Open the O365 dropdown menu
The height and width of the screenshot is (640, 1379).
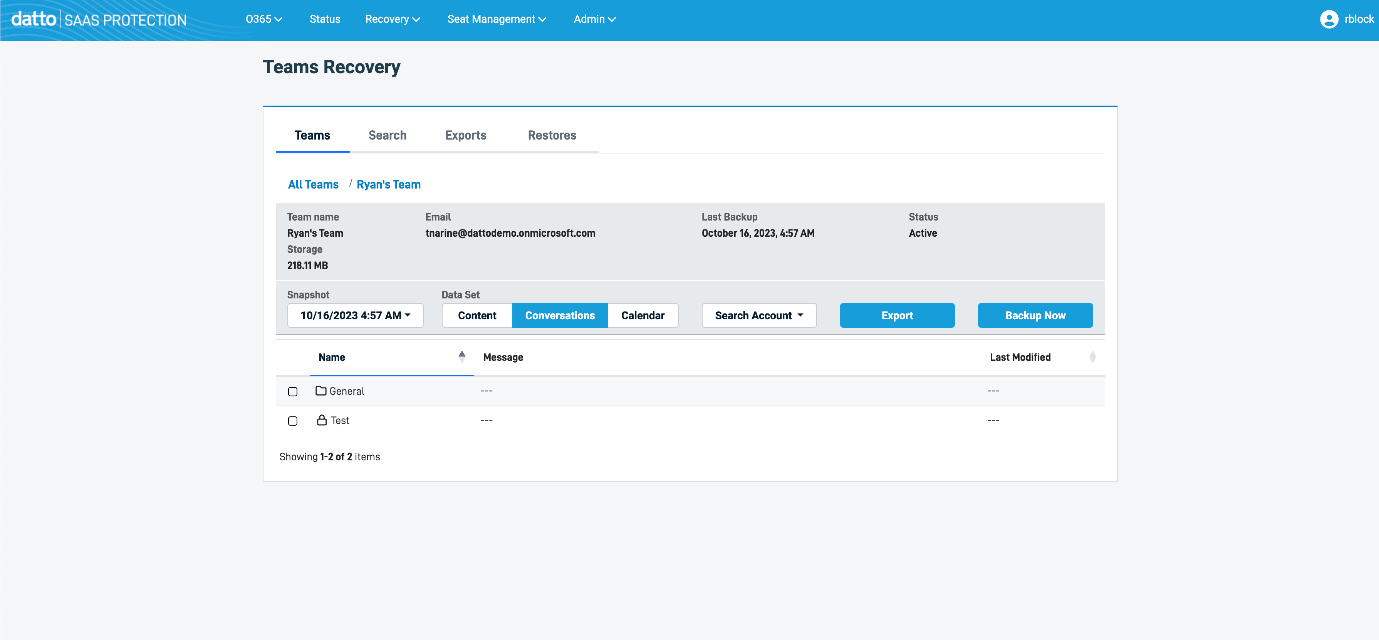click(264, 19)
